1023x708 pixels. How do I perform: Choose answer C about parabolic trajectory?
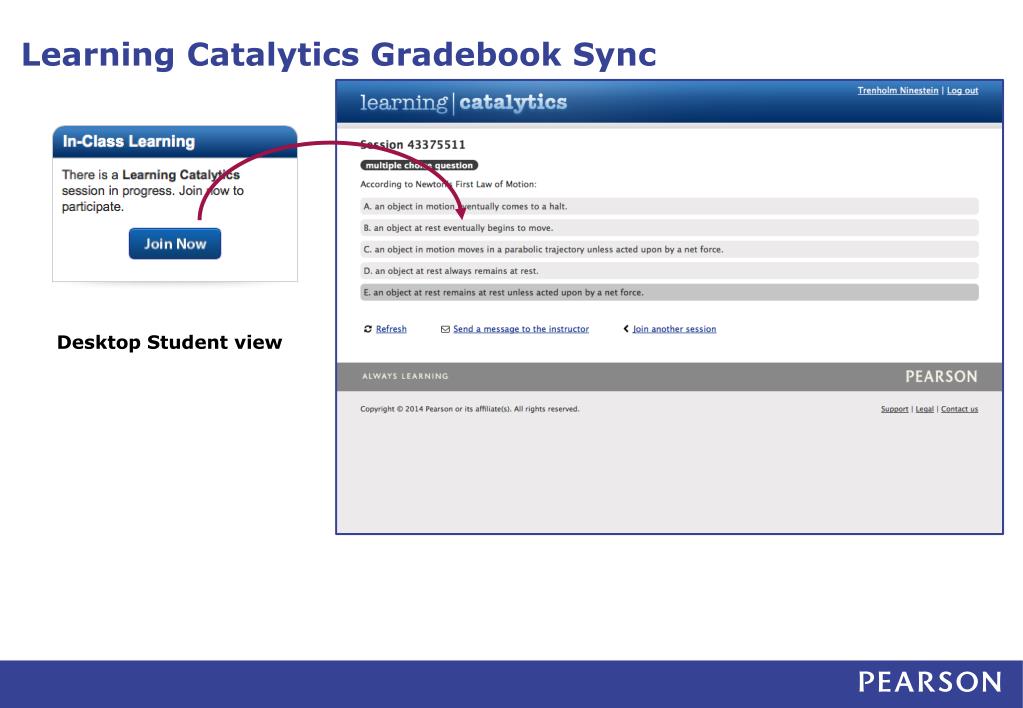[669, 249]
